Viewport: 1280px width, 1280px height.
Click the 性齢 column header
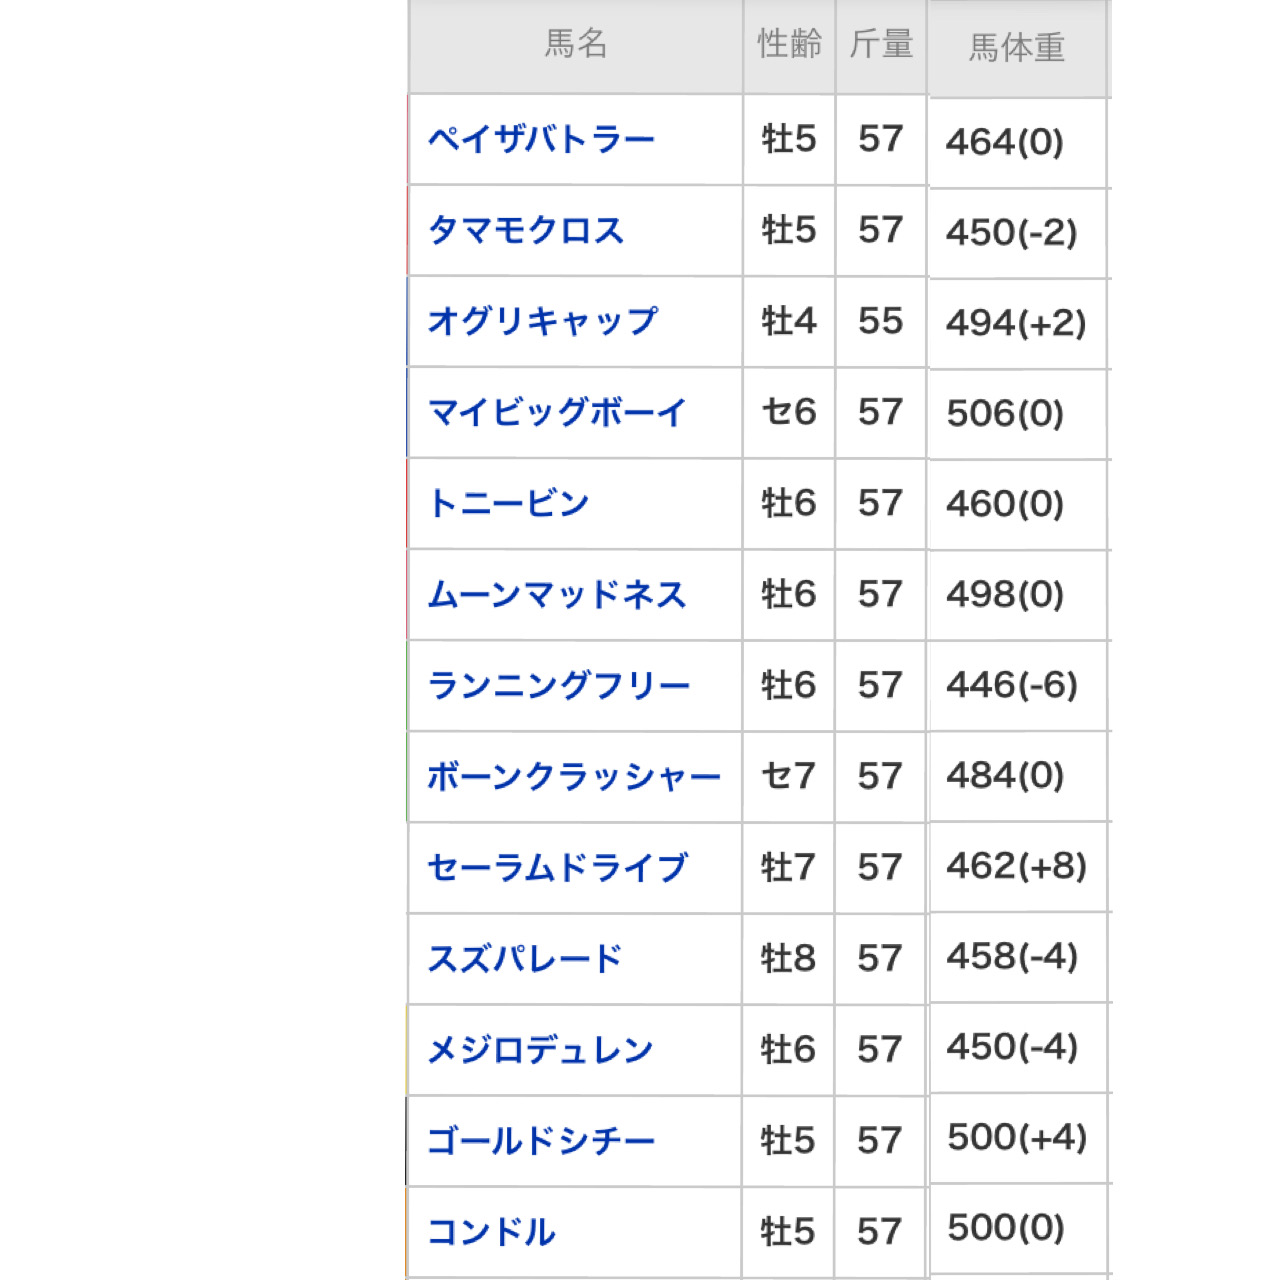[789, 45]
